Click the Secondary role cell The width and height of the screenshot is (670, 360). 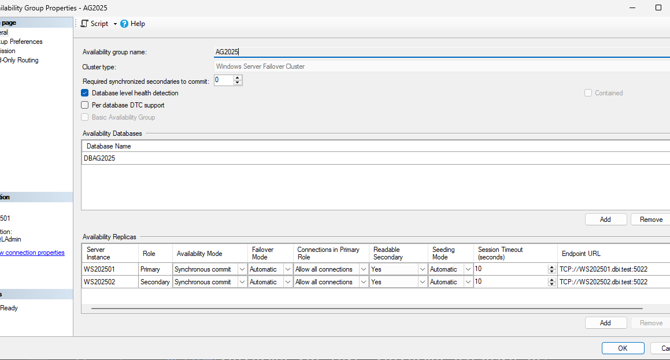[x=155, y=282]
